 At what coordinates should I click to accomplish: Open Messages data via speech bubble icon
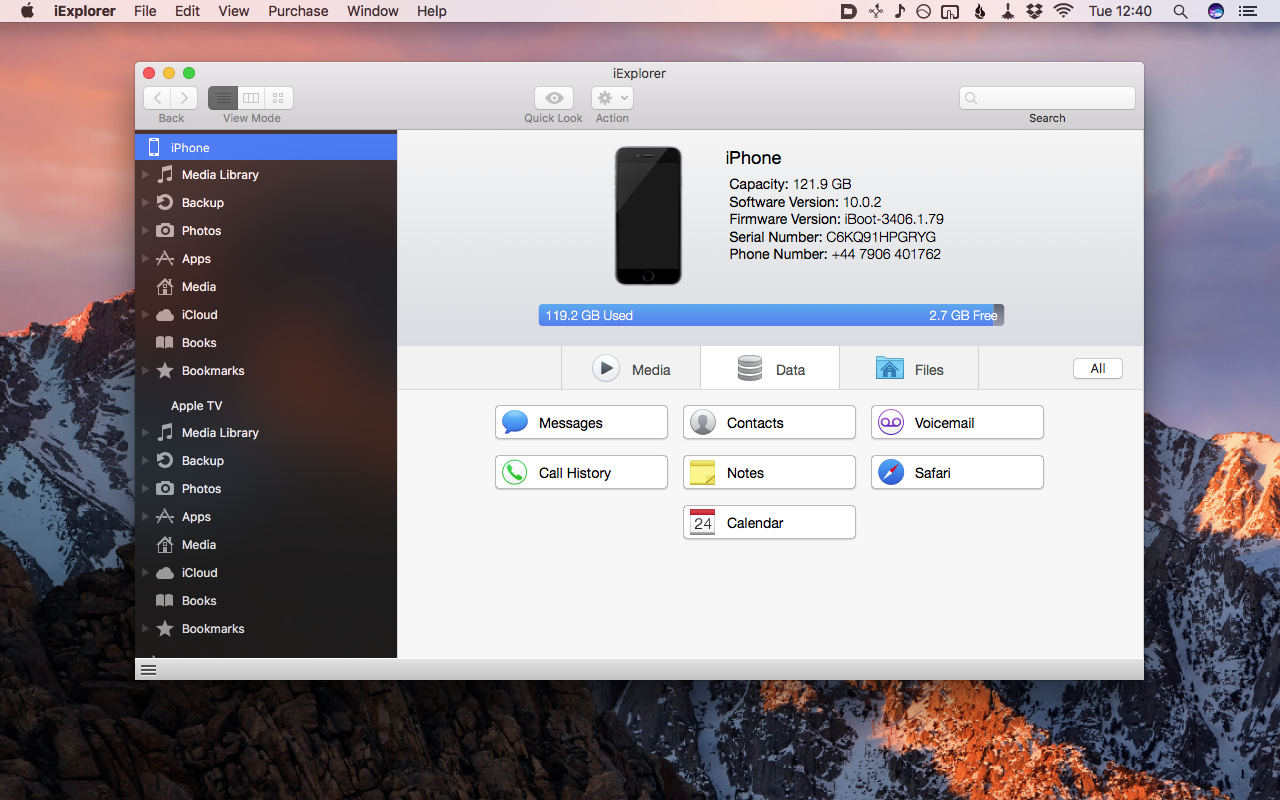point(515,422)
